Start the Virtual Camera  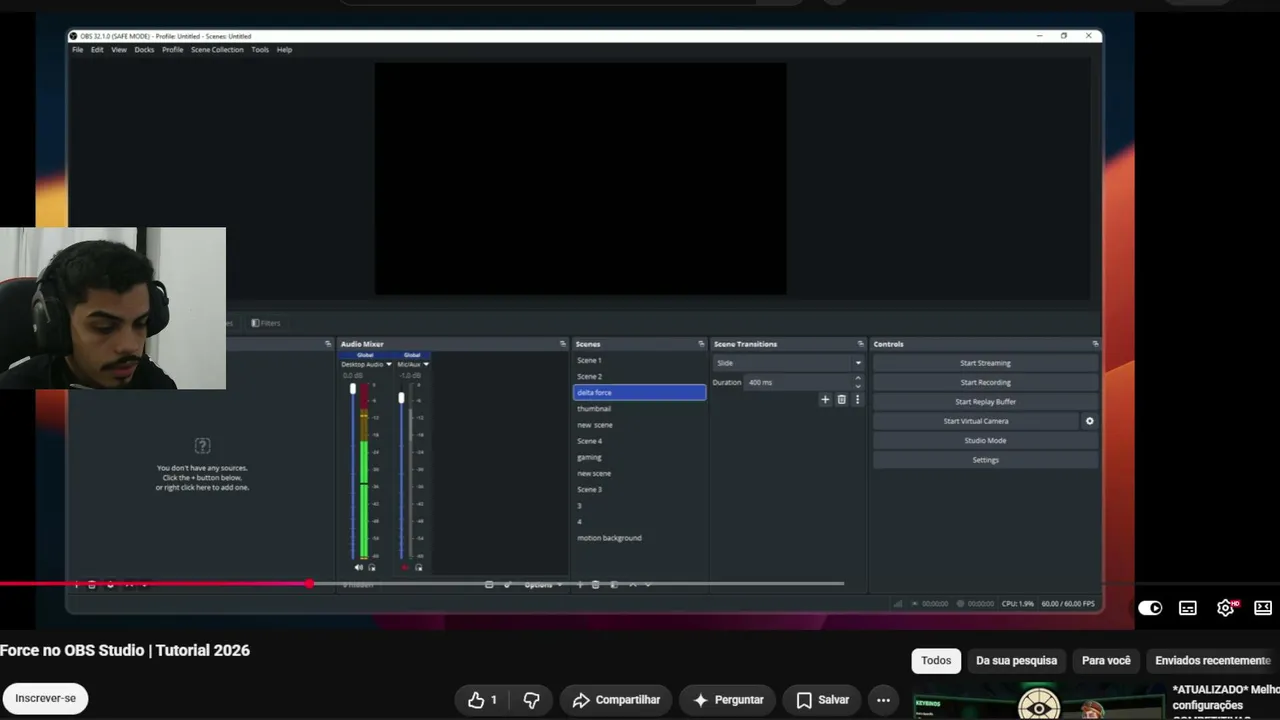pyautogui.click(x=976, y=421)
